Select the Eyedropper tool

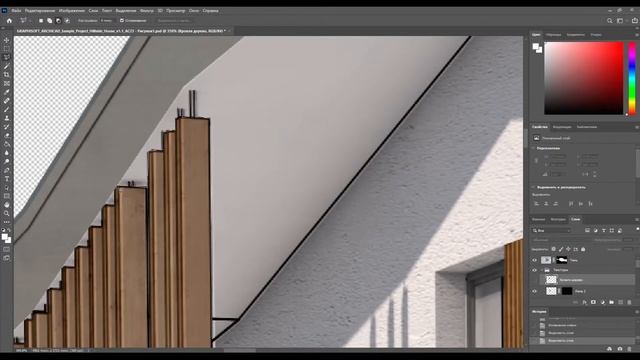click(x=7, y=92)
